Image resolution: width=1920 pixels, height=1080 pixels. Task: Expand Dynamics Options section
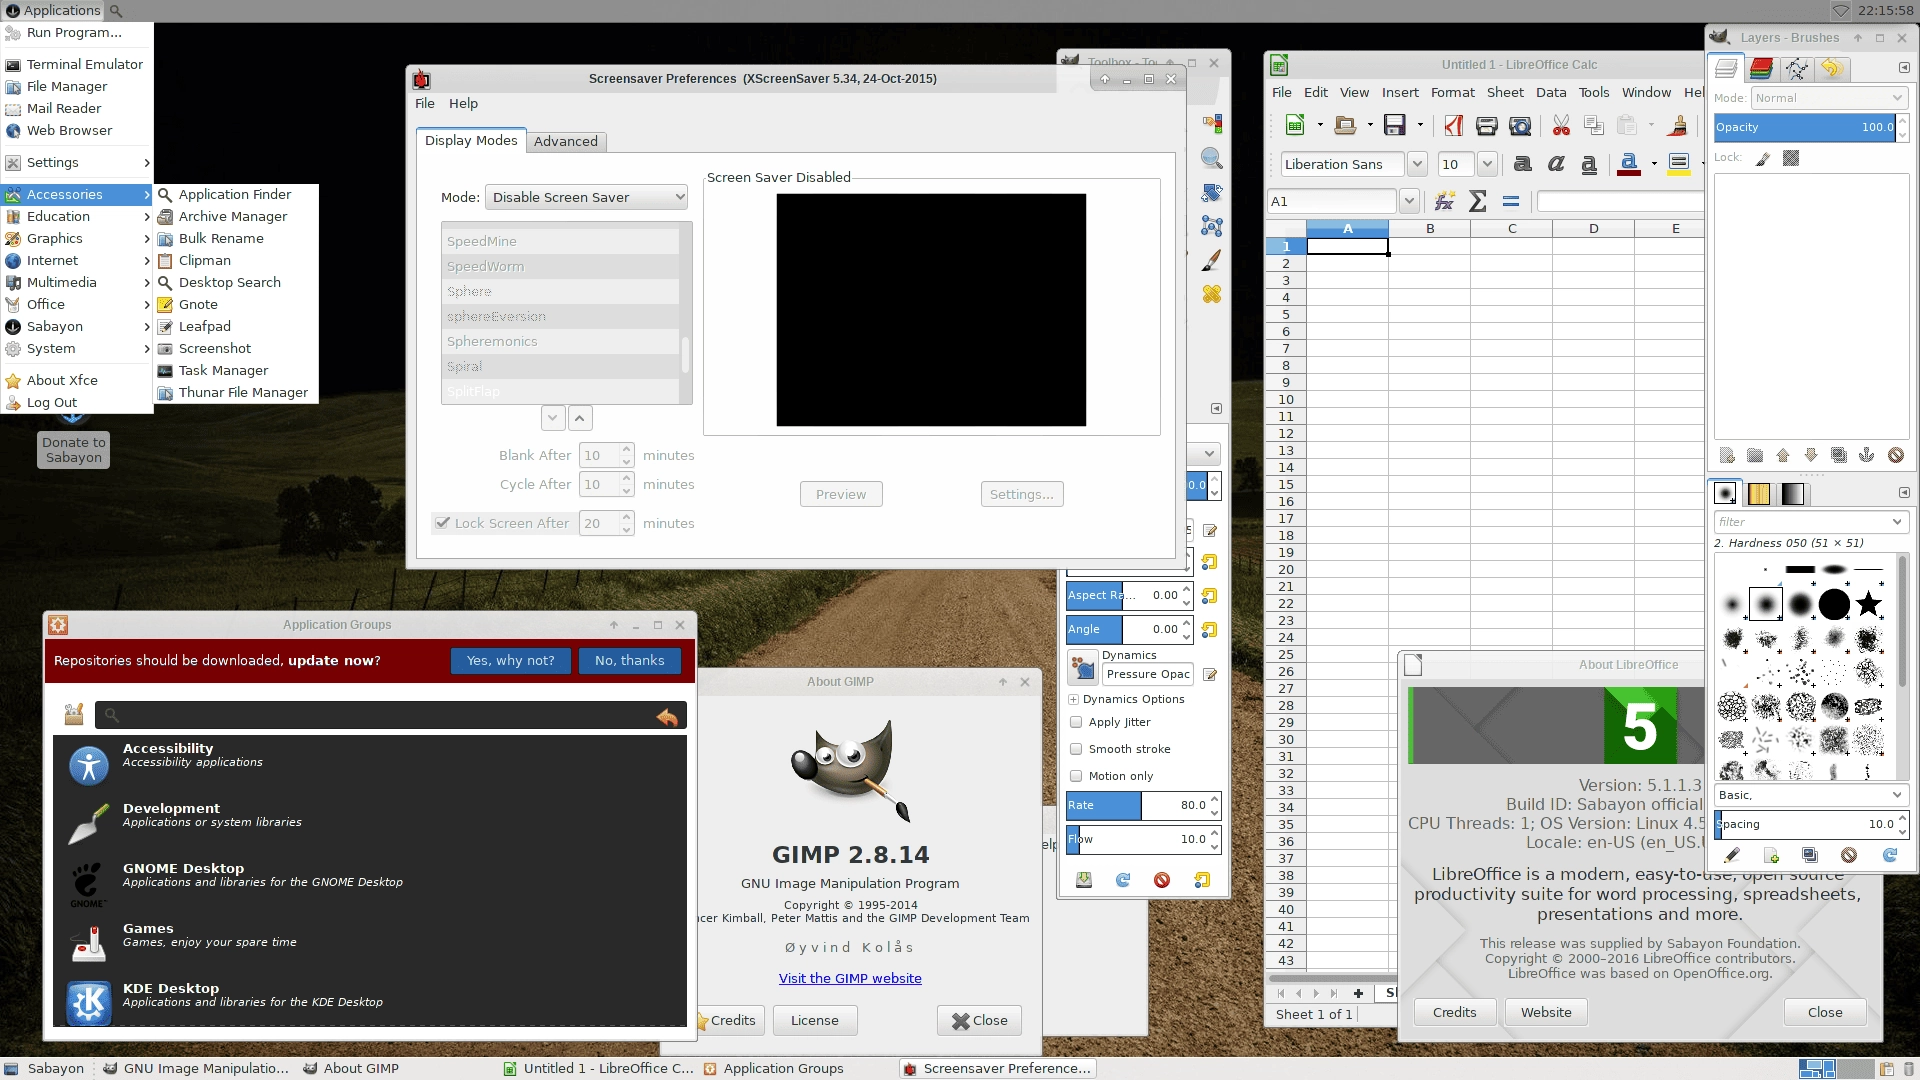click(x=1073, y=700)
